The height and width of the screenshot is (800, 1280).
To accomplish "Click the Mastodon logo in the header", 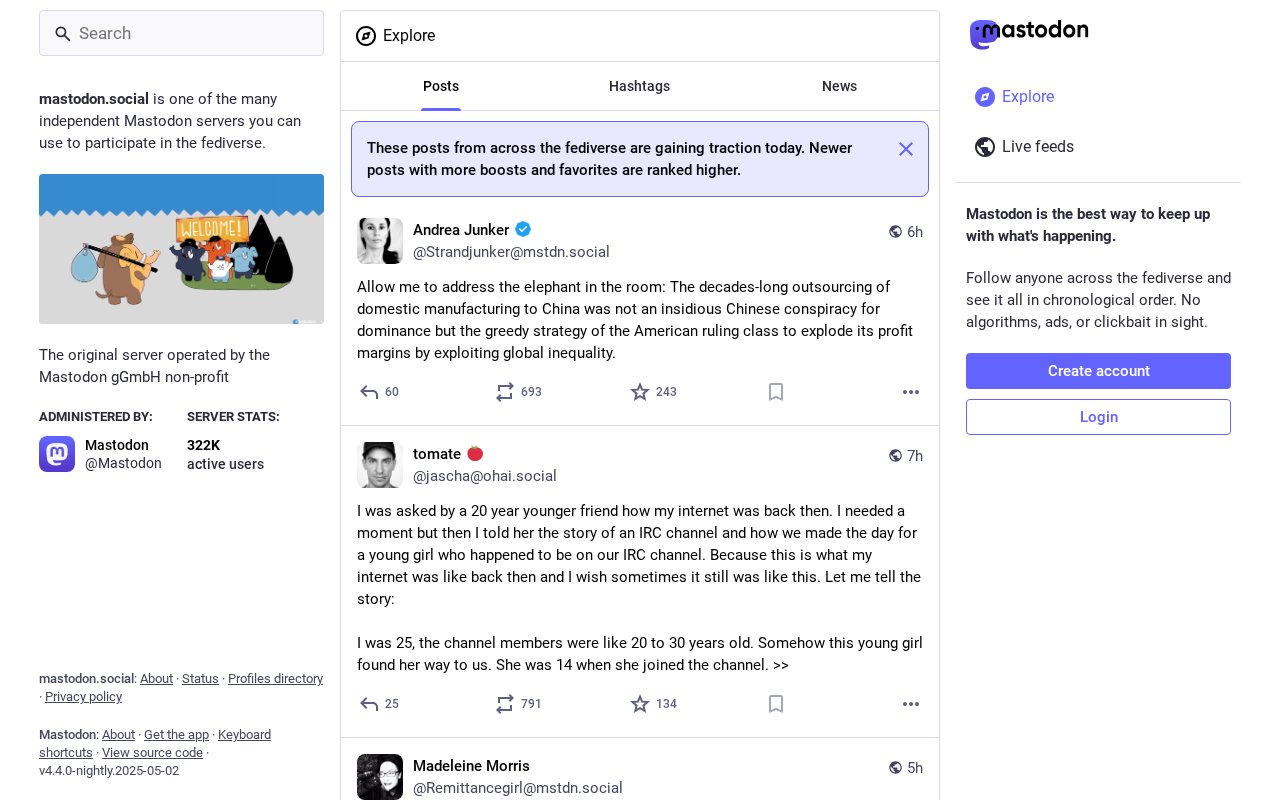I will point(1029,34).
